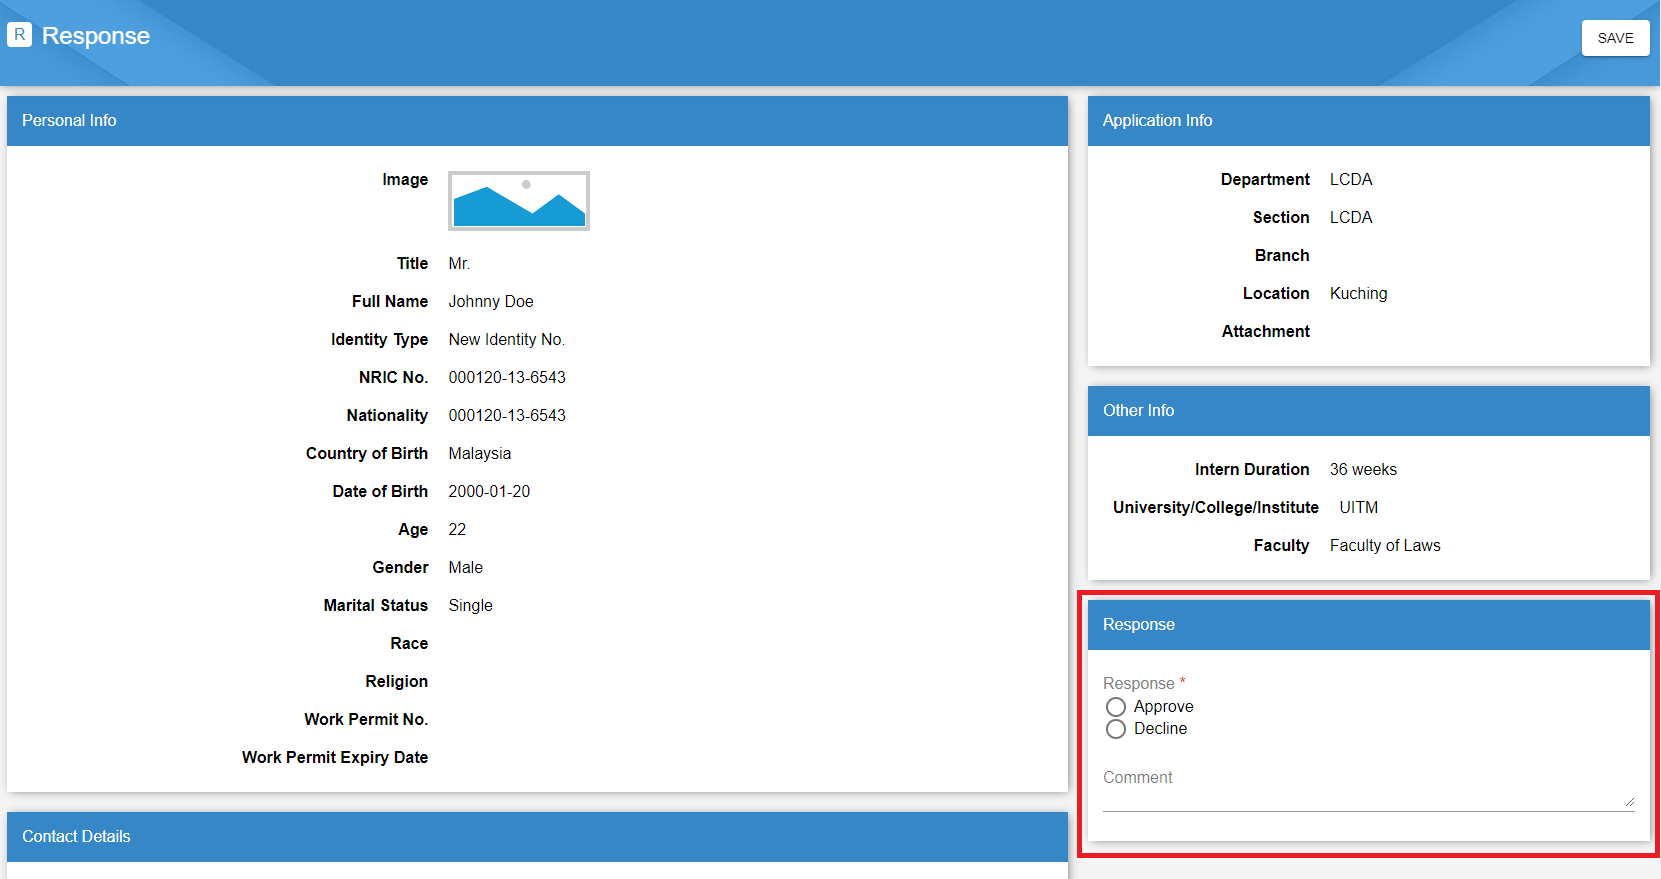Click the Religion label
1661x879 pixels.
coord(397,682)
